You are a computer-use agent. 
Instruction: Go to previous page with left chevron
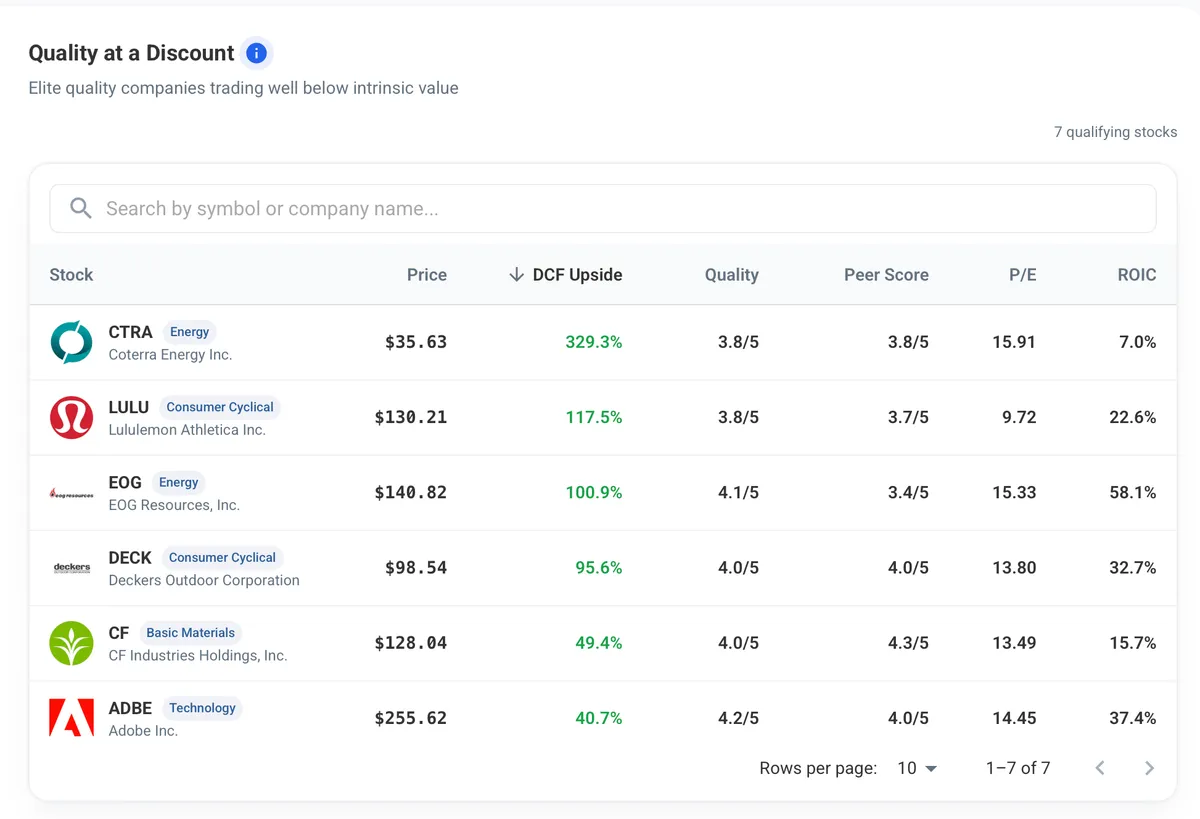(x=1100, y=768)
